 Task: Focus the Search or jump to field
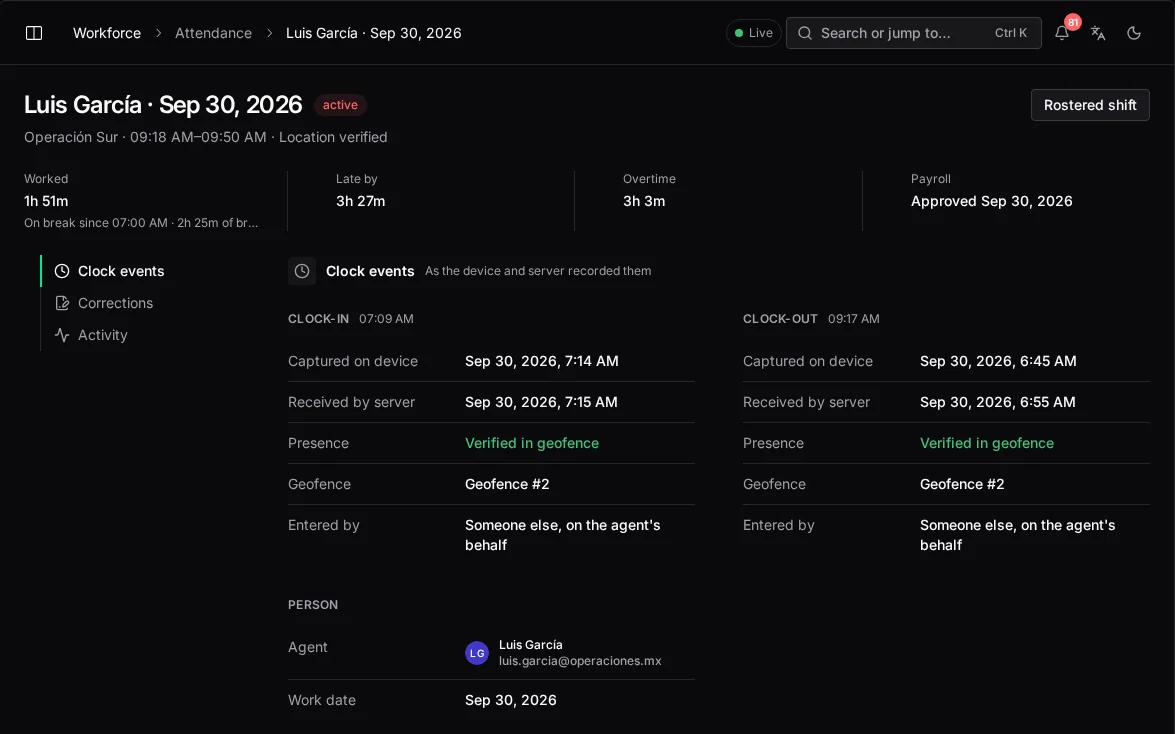pos(913,33)
